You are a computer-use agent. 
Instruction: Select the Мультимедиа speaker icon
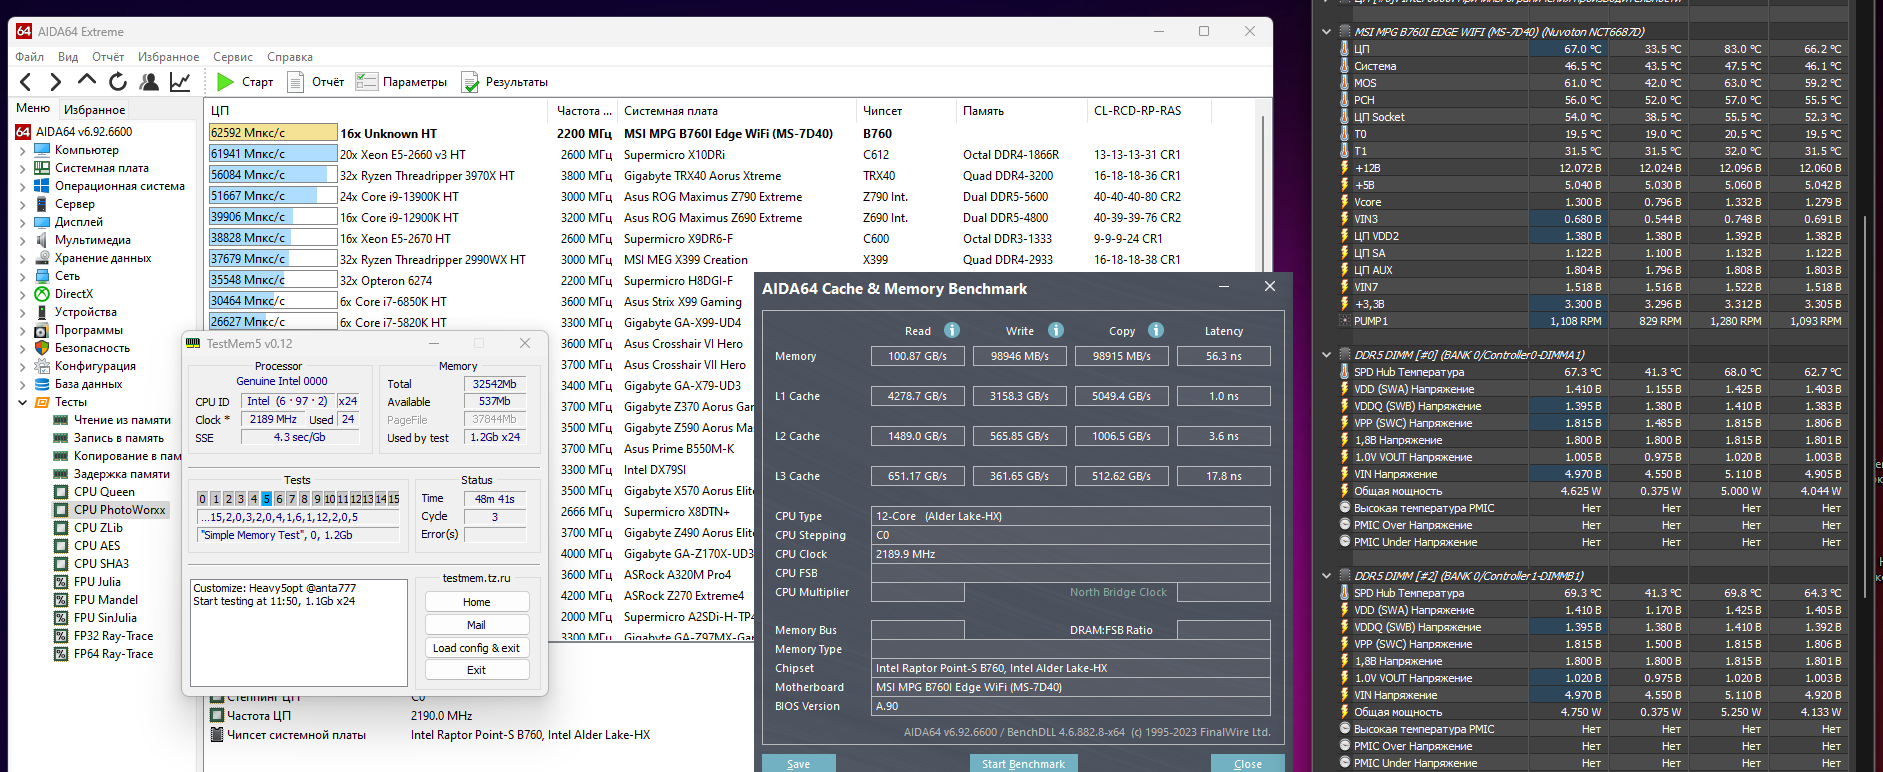click(42, 240)
